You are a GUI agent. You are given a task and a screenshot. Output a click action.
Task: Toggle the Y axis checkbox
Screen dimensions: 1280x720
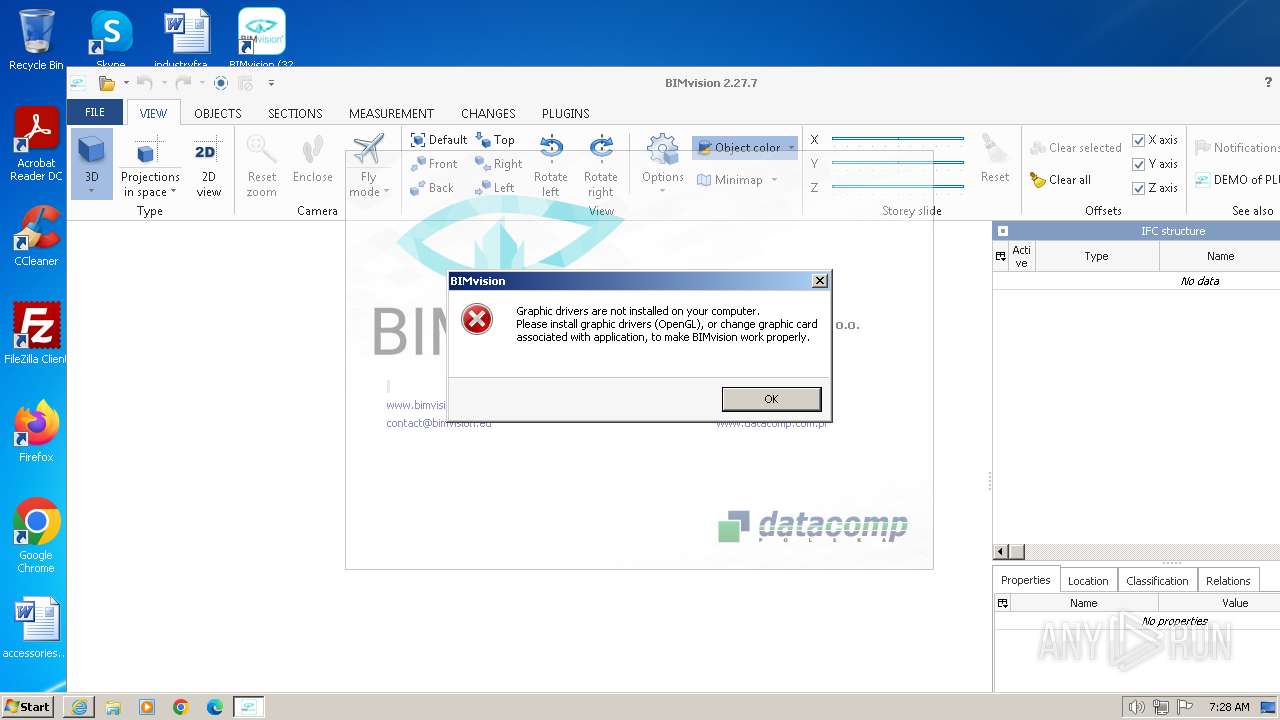click(1138, 164)
